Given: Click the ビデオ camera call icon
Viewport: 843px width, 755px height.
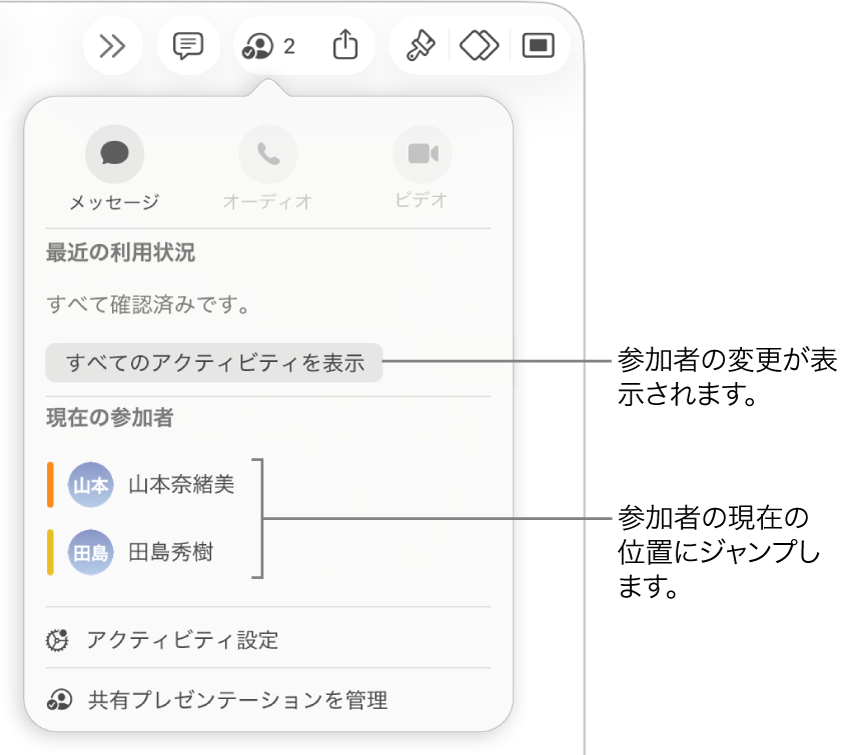Looking at the screenshot, I should pyautogui.click(x=422, y=152).
